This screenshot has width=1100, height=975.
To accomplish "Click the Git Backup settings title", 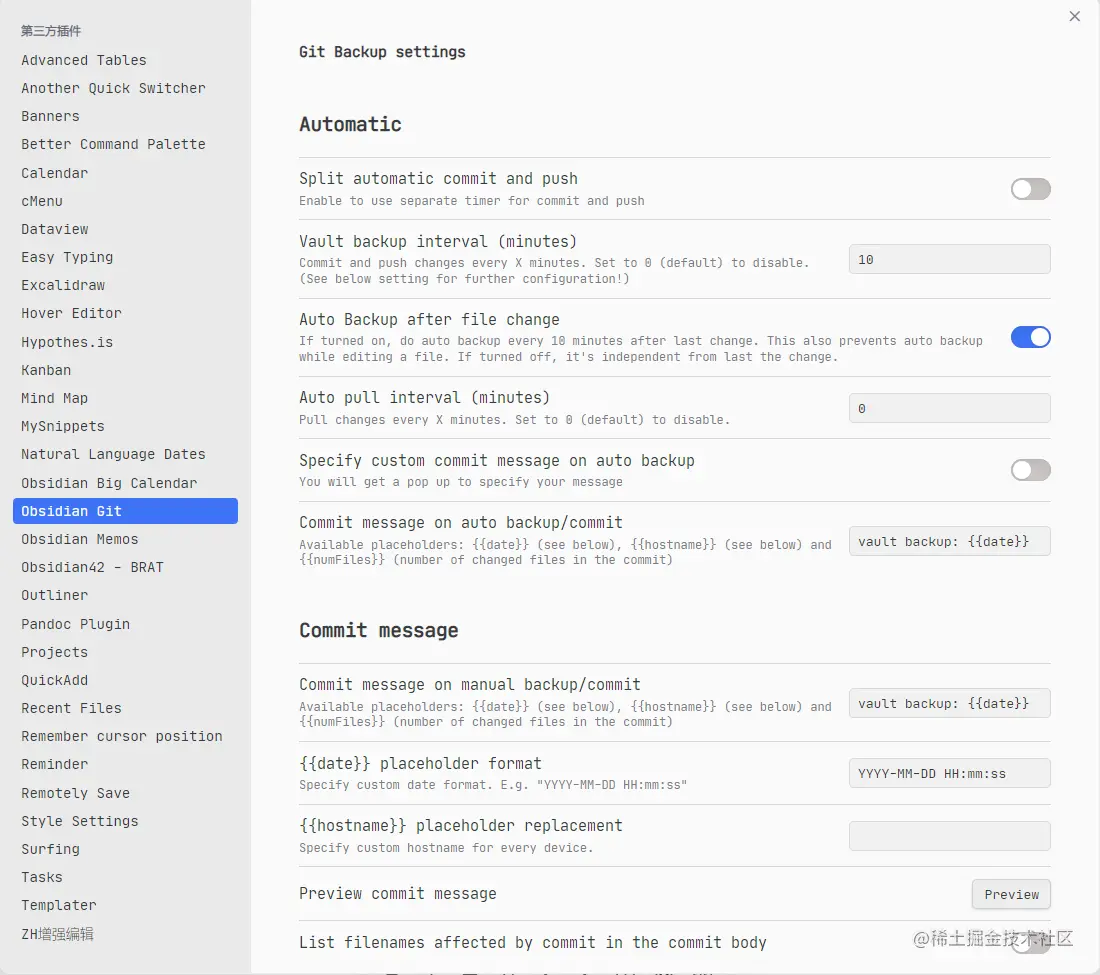I will pyautogui.click(x=382, y=52).
